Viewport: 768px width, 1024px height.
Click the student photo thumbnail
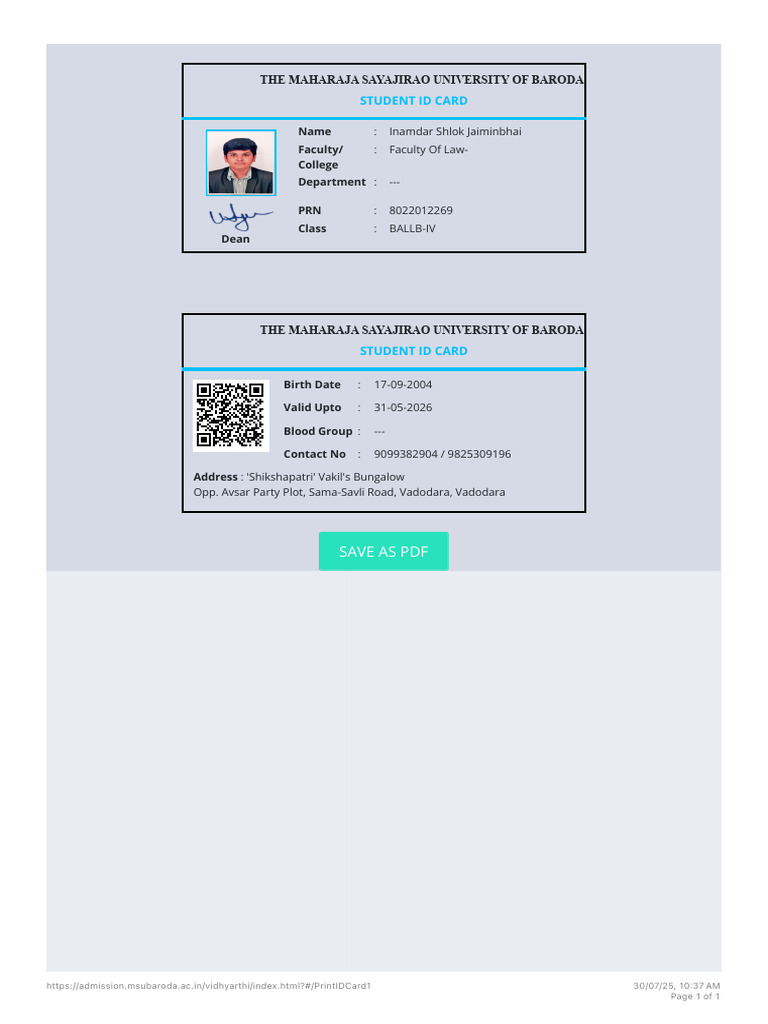point(241,162)
